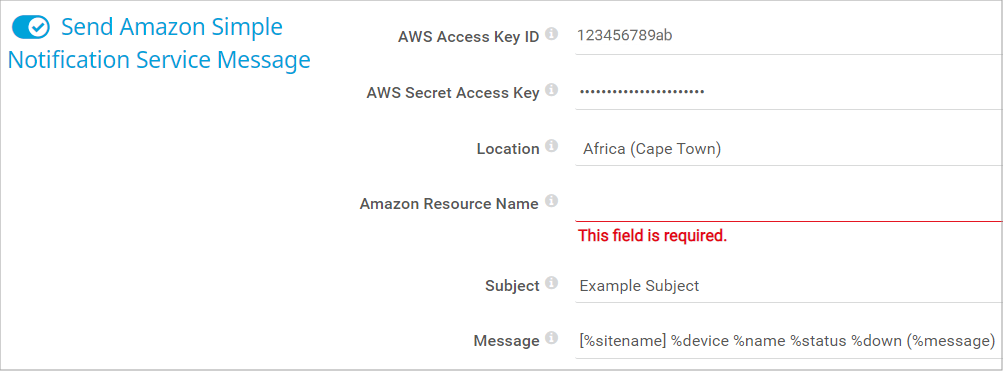Viewport: 1003px width, 371px height.
Task: View help for Amazon Resource Name
Action: click(551, 201)
